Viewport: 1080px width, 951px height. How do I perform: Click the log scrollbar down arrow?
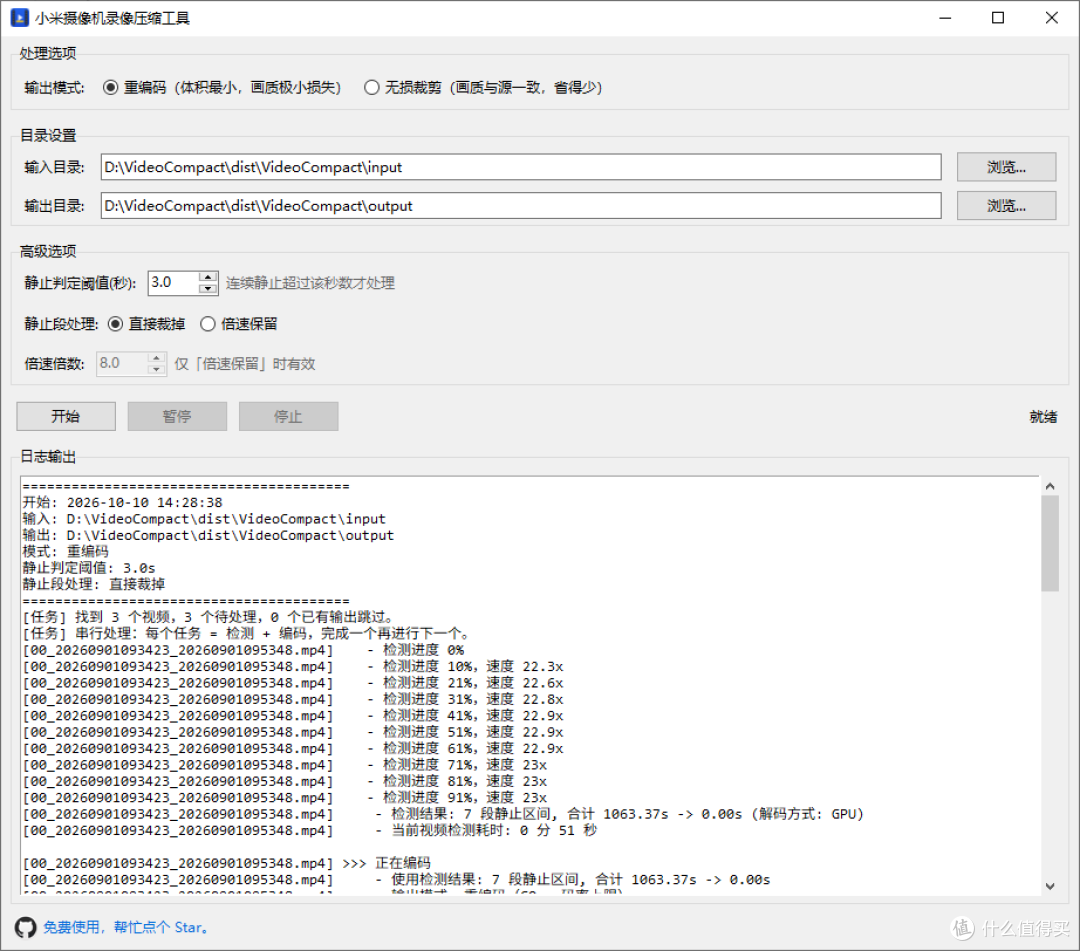coord(1050,886)
